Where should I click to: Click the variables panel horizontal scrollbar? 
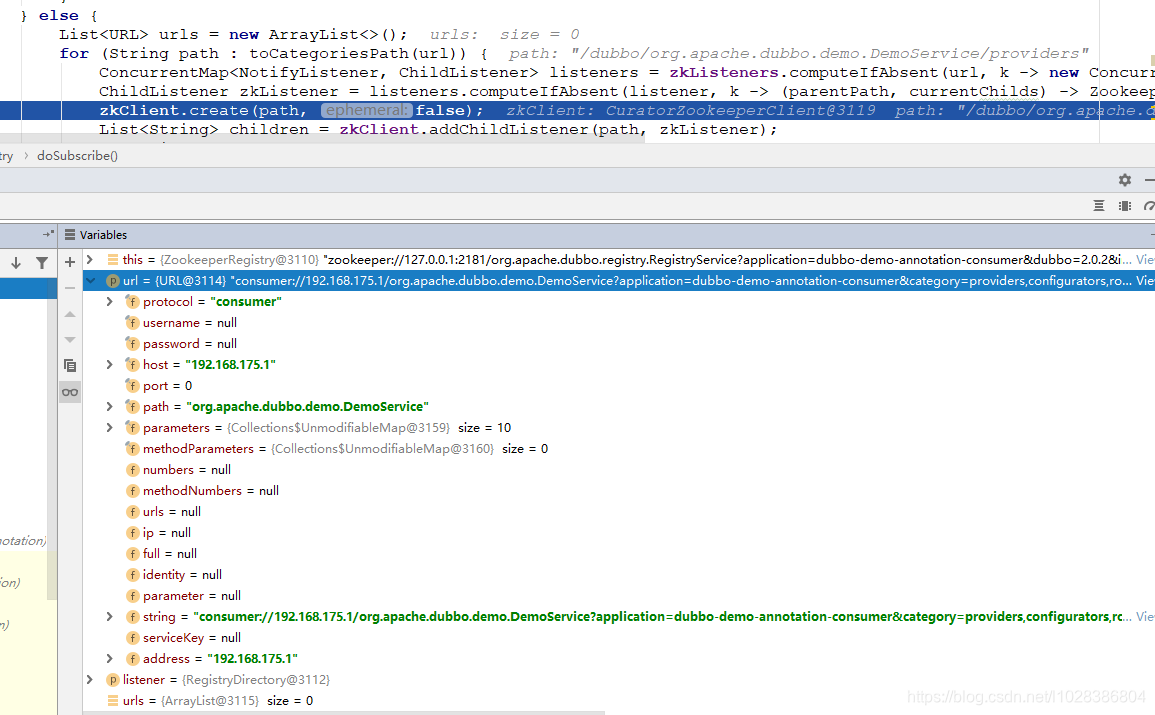pyautogui.click(x=343, y=713)
